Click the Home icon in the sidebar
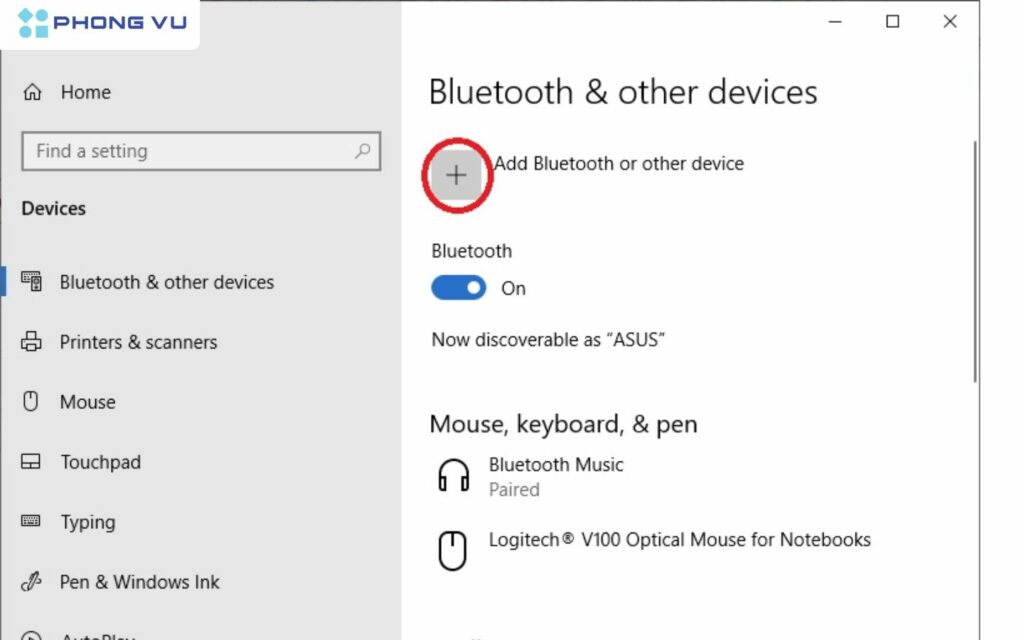This screenshot has height=640, width=1024. click(34, 91)
